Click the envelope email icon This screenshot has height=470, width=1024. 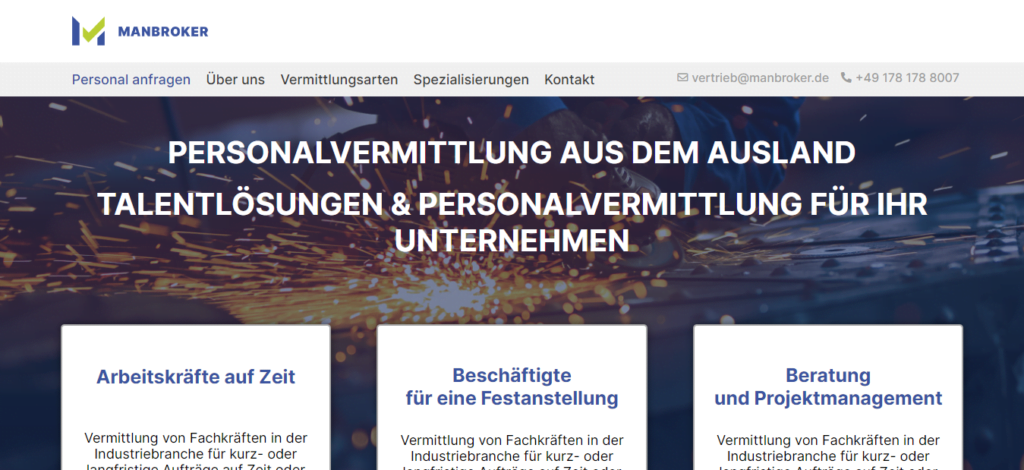coord(682,78)
